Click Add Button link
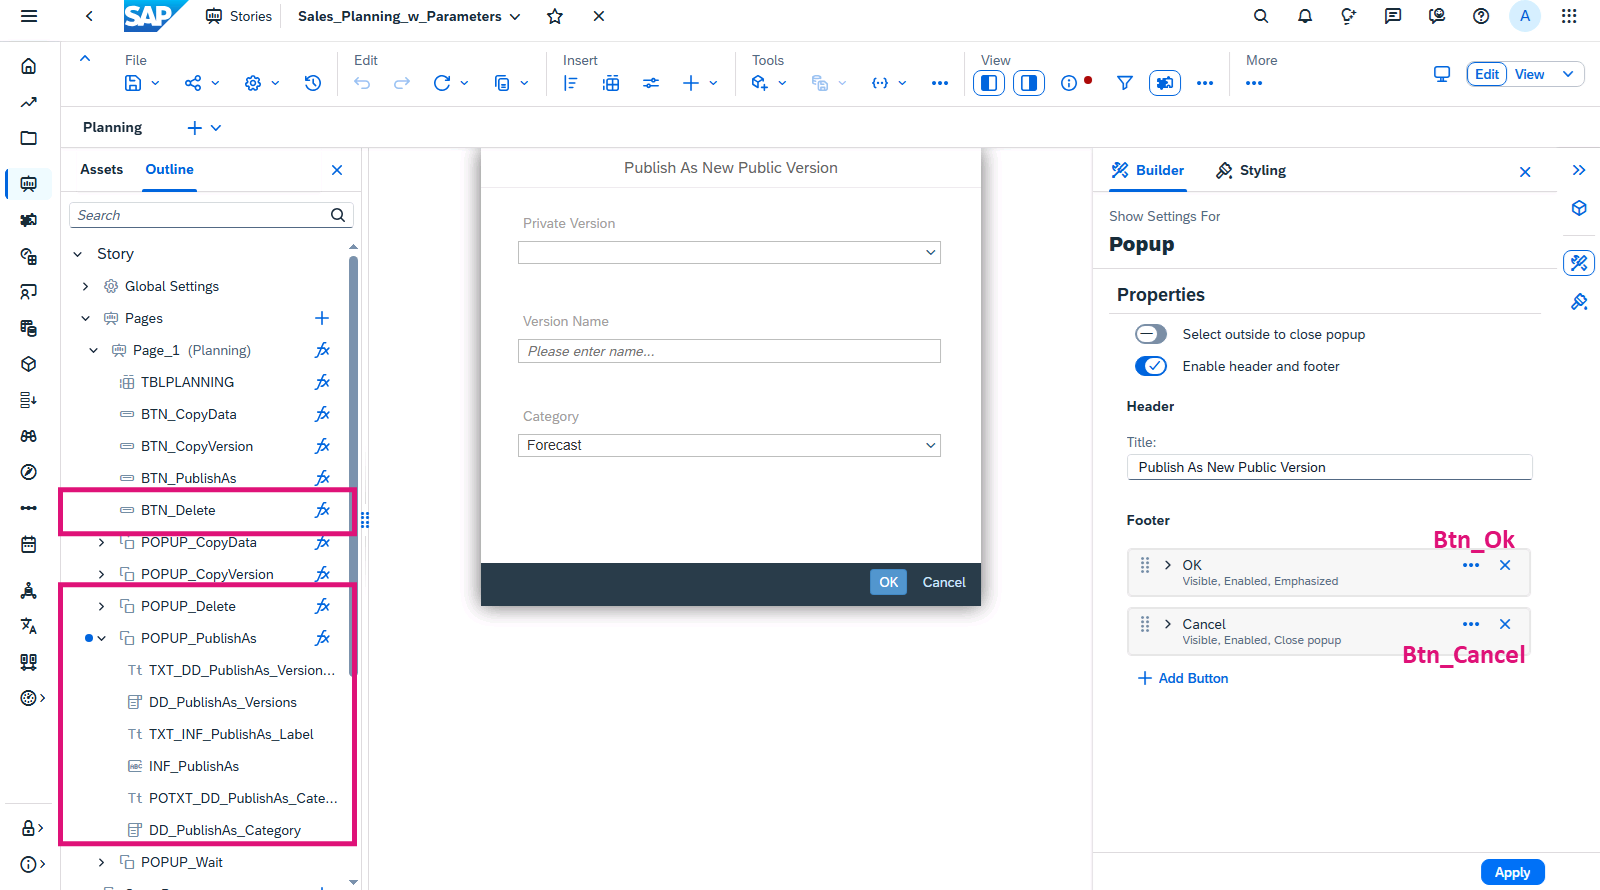Viewport: 1600px width, 890px height. pos(1183,678)
